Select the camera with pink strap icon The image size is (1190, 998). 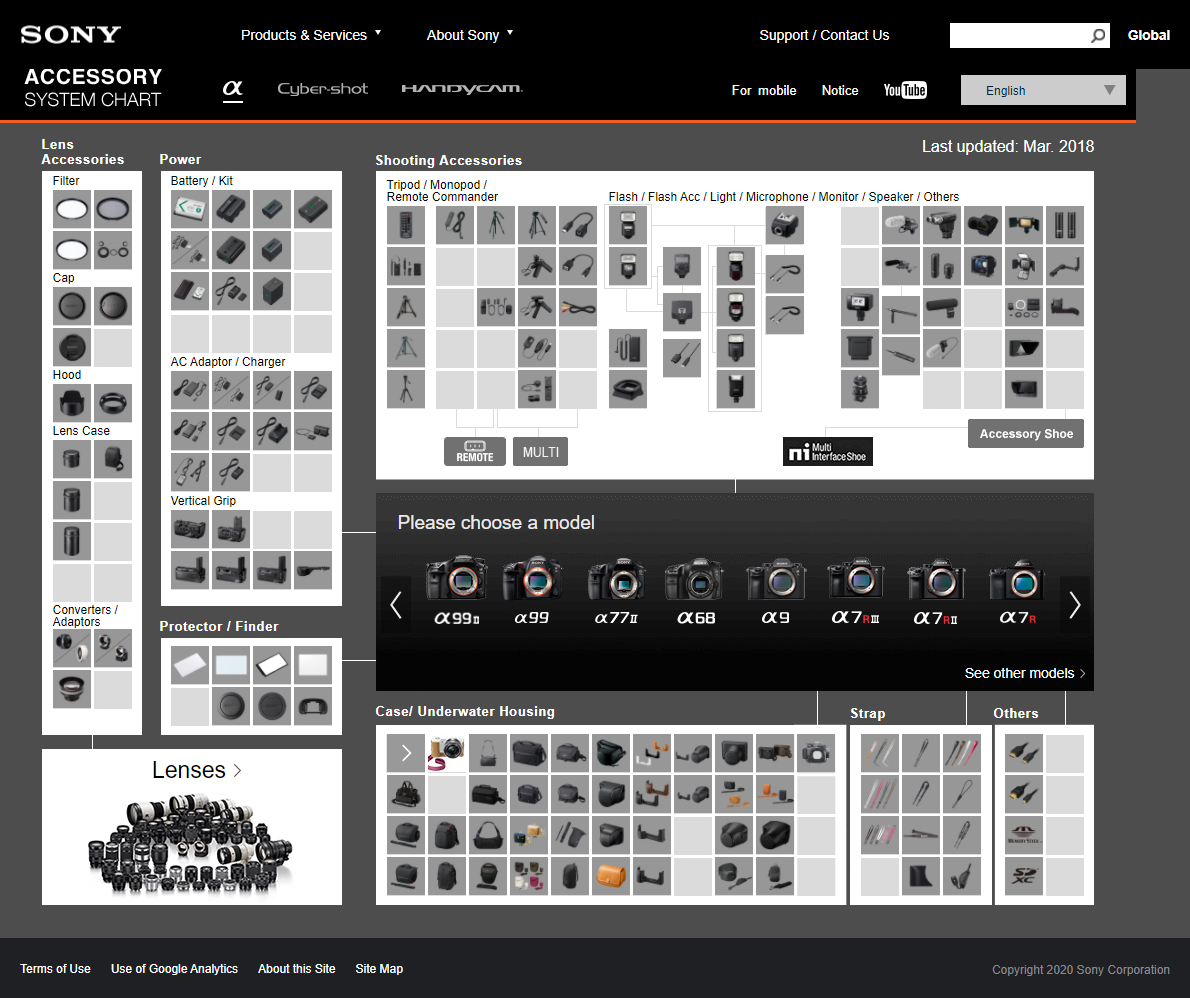[447, 754]
